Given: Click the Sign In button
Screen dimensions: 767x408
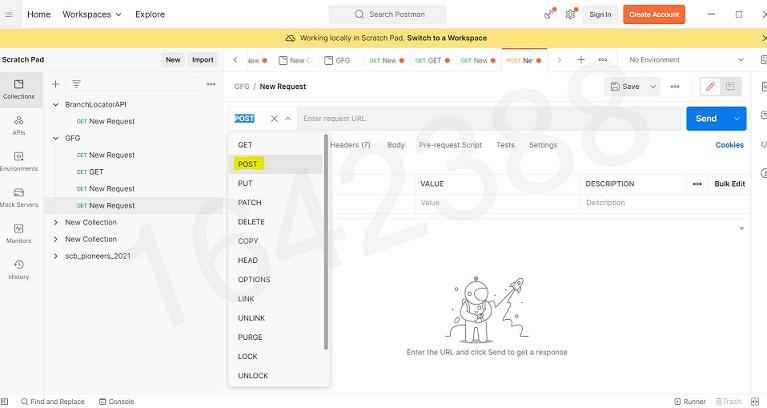Looking at the screenshot, I should pos(600,15).
